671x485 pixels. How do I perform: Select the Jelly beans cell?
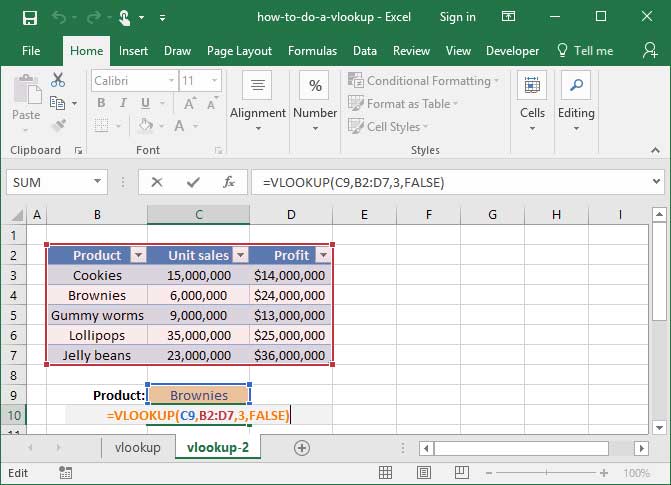tap(97, 355)
